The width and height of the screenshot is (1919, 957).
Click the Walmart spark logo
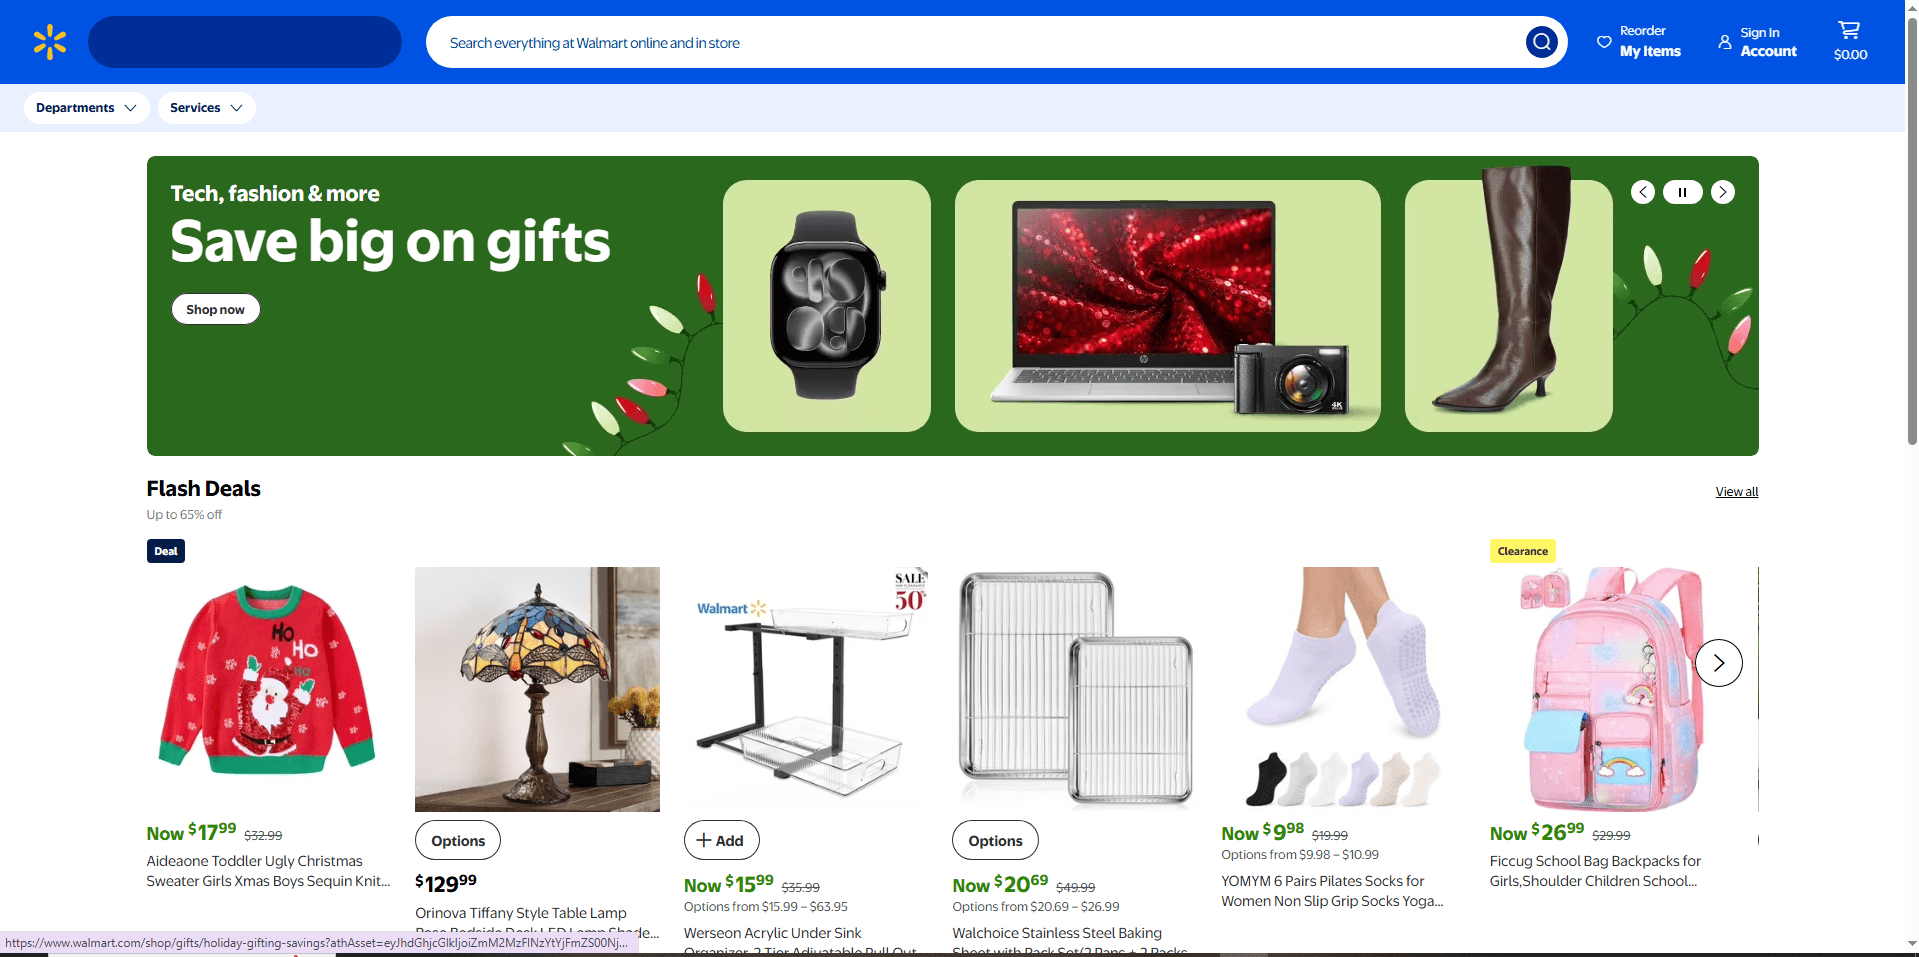click(x=50, y=42)
